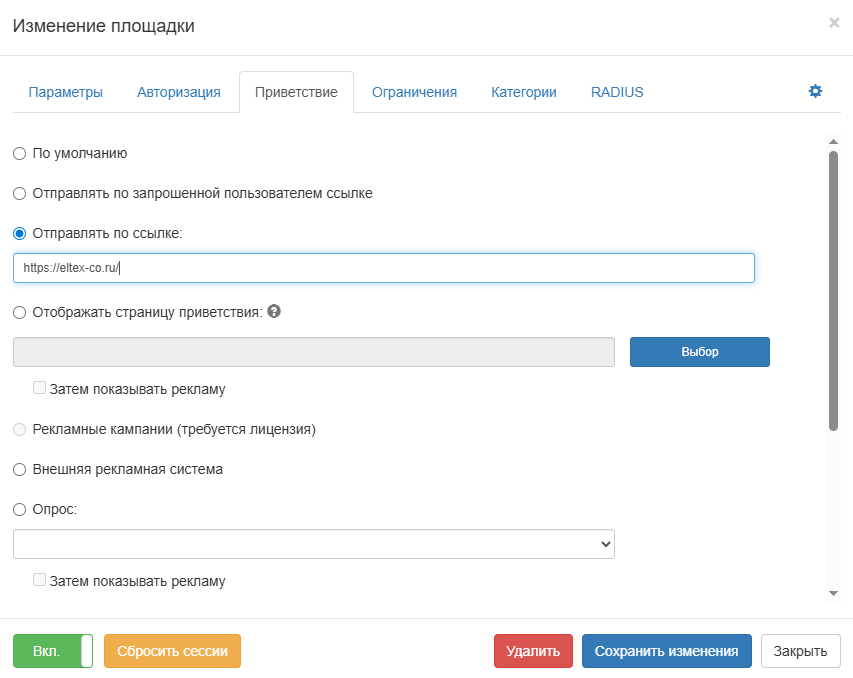The image size is (853, 678).
Task: Expand the Опрос survey dropdown
Action: click(314, 543)
